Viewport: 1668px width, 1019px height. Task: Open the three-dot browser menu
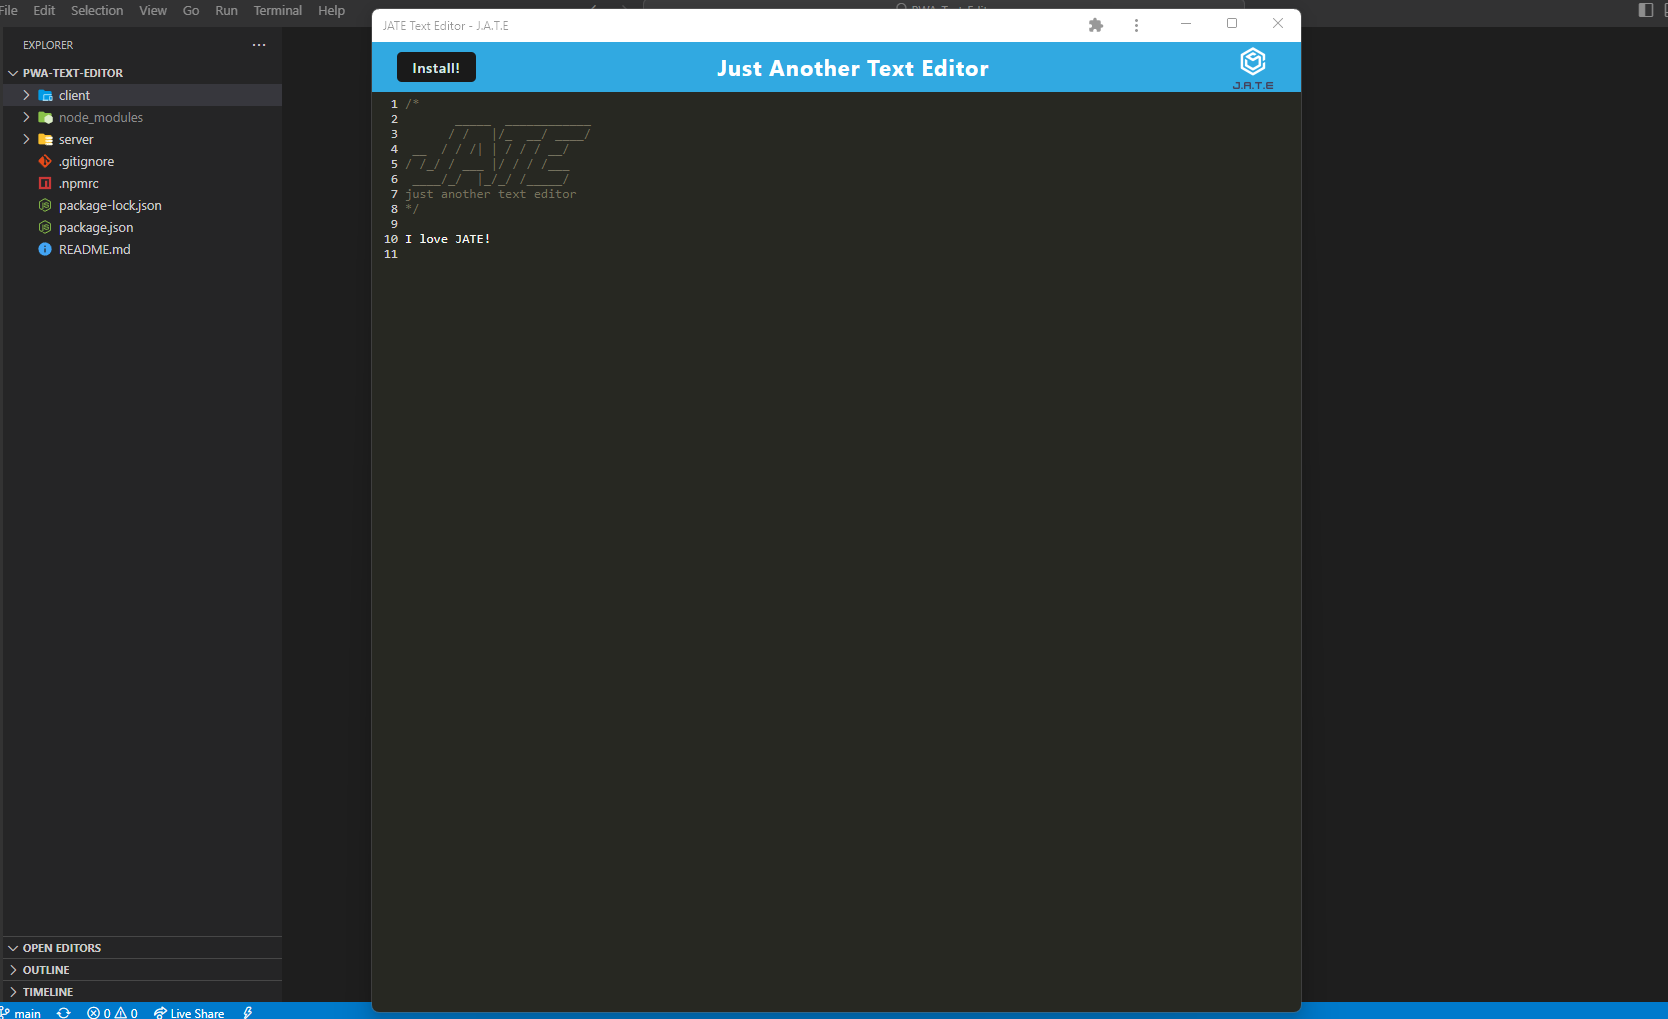click(x=1136, y=25)
